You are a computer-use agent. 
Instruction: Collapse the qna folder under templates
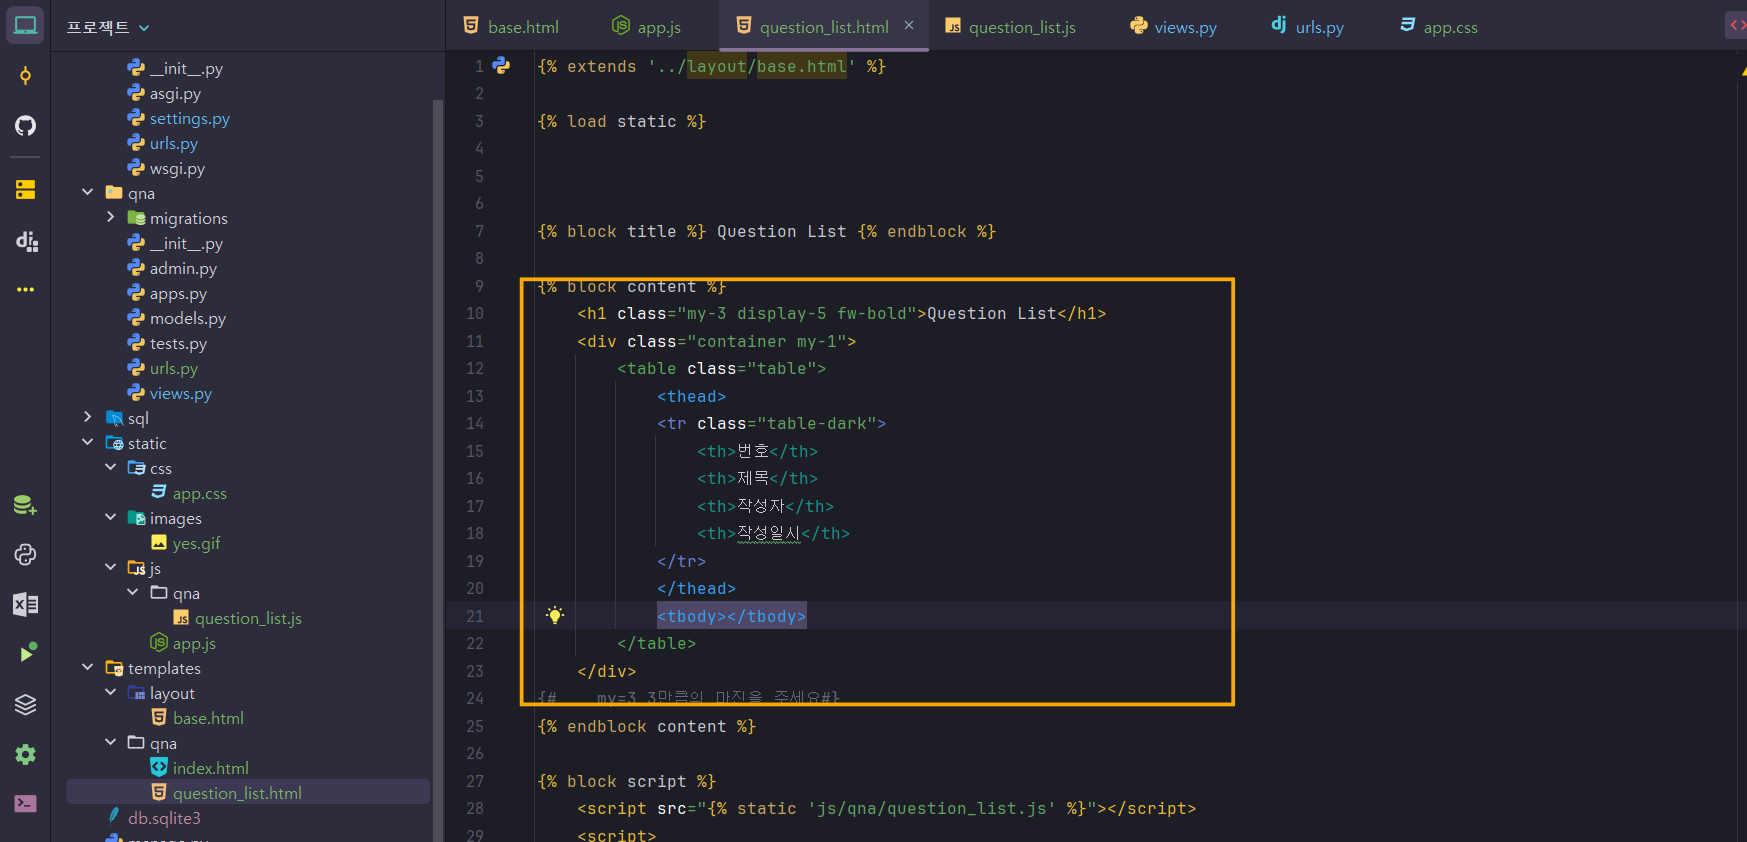coord(110,742)
